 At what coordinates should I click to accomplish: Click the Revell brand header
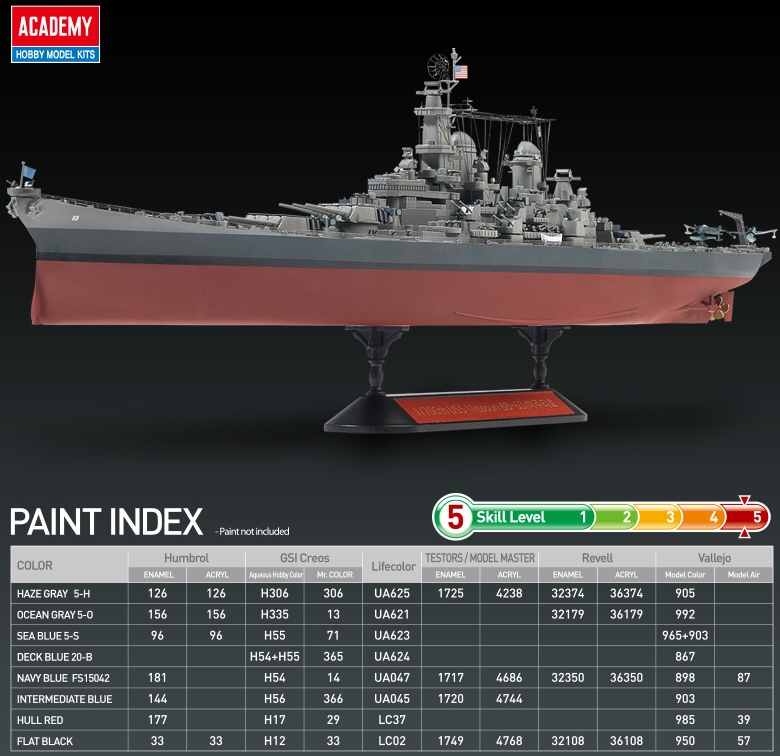pos(597,558)
